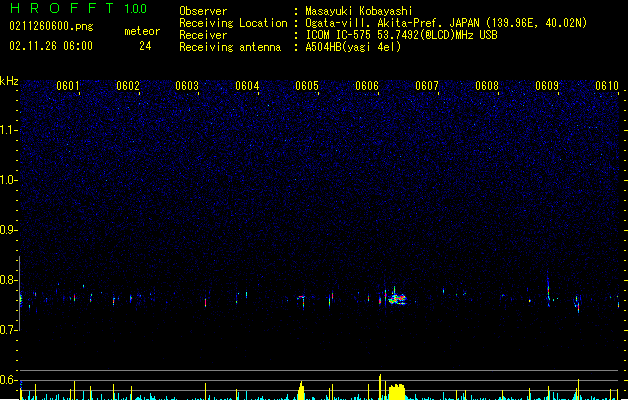Click the 'meteor' label
Screen dimensions: 629x400
click(142, 31)
